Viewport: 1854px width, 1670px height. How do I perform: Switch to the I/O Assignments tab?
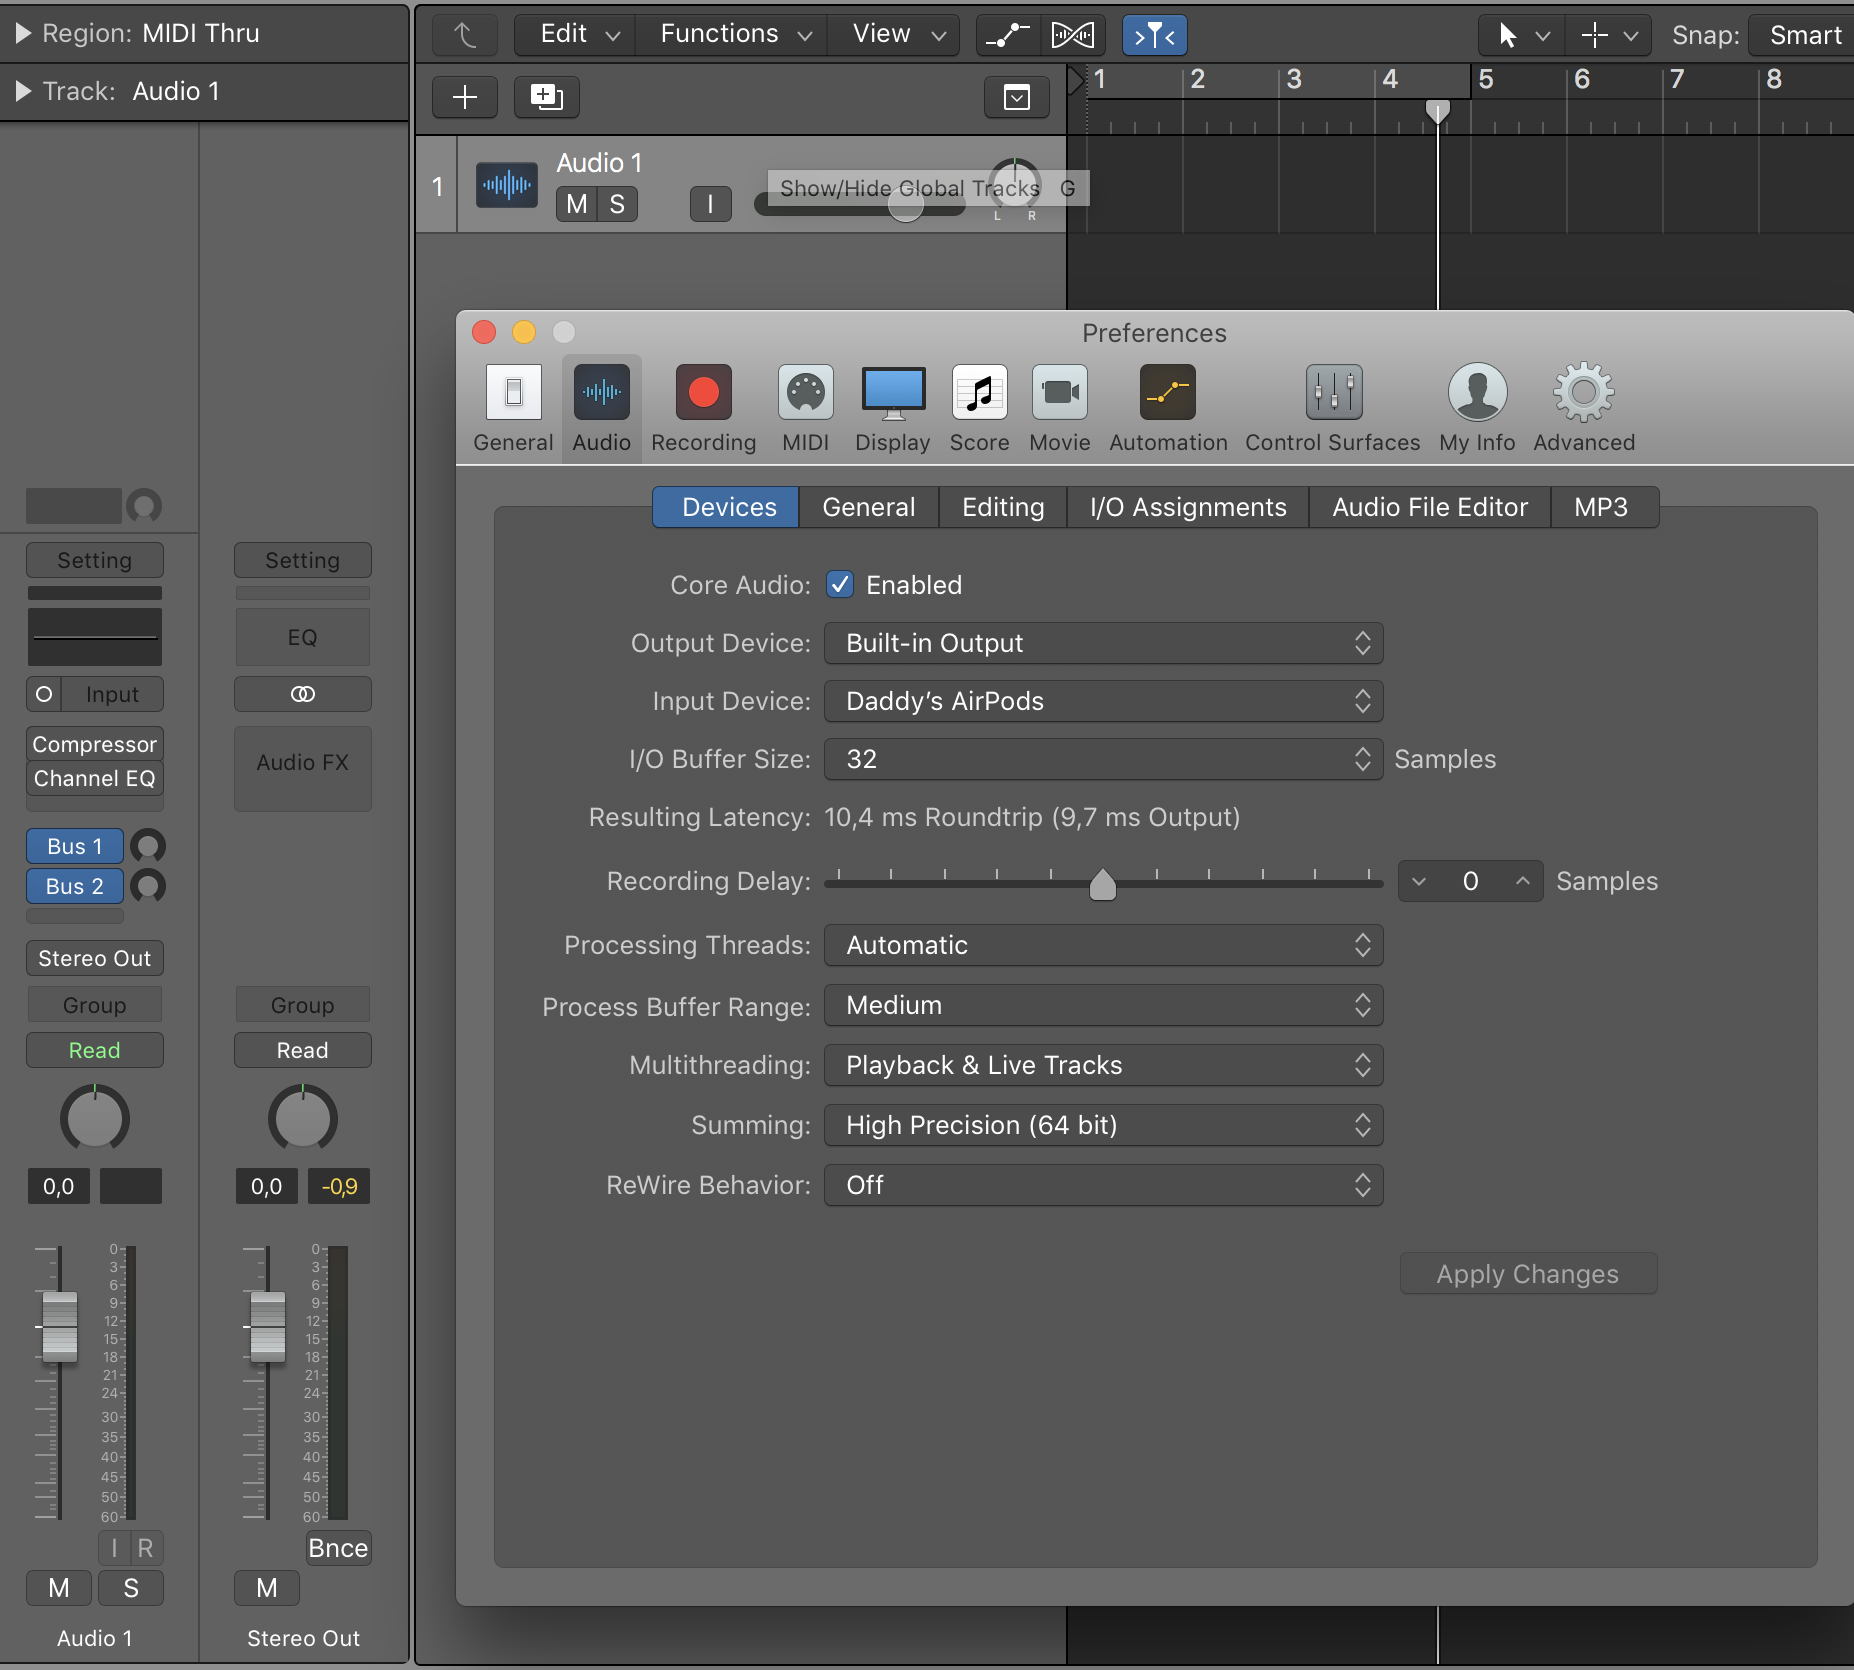pyautogui.click(x=1187, y=507)
